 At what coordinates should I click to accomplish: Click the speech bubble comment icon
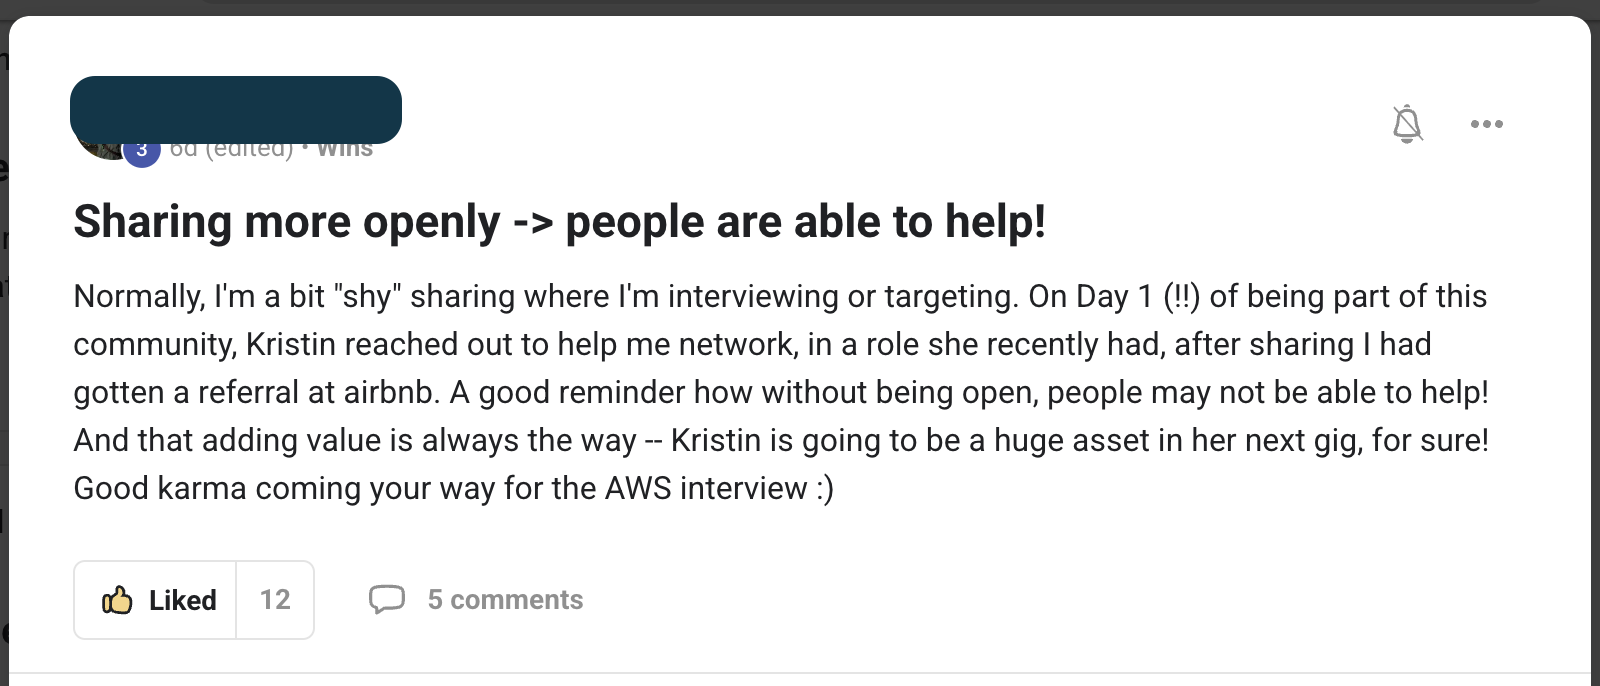point(387,600)
